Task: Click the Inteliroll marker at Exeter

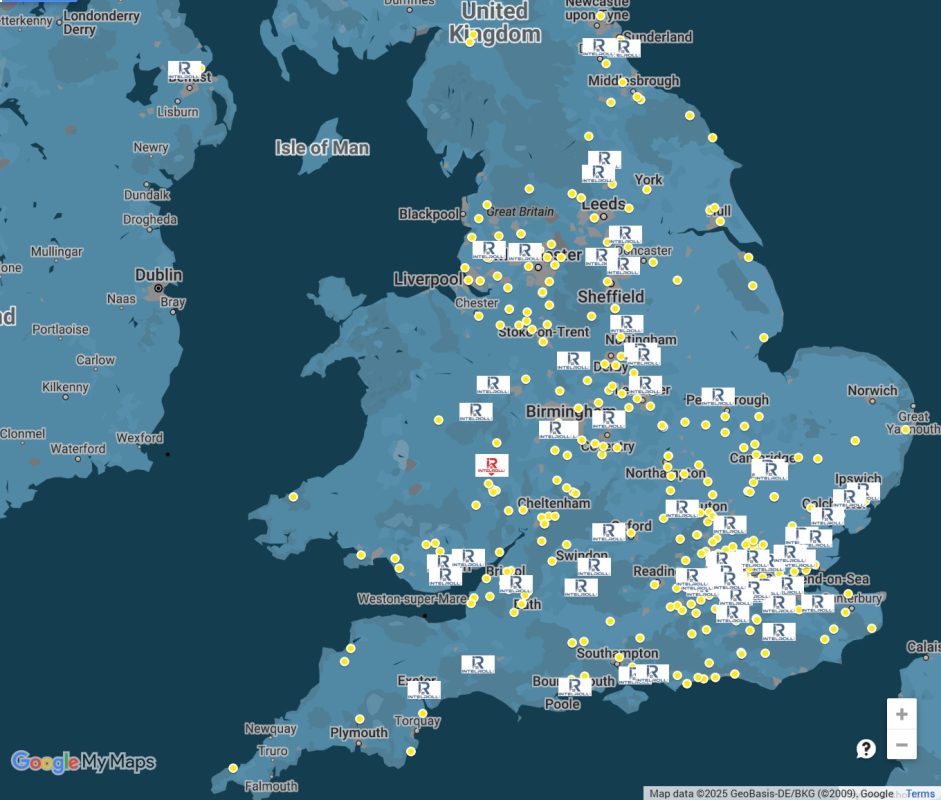Action: pos(423,690)
